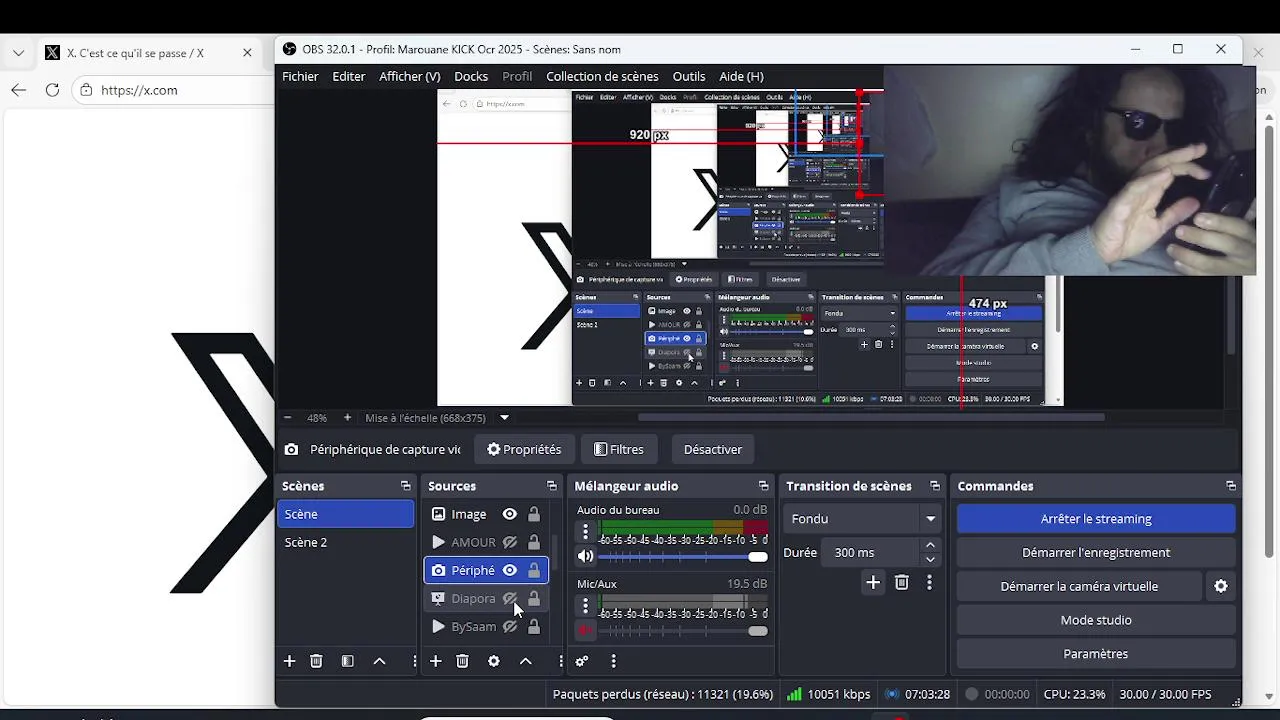Undock the Commandes panel

(1230, 486)
